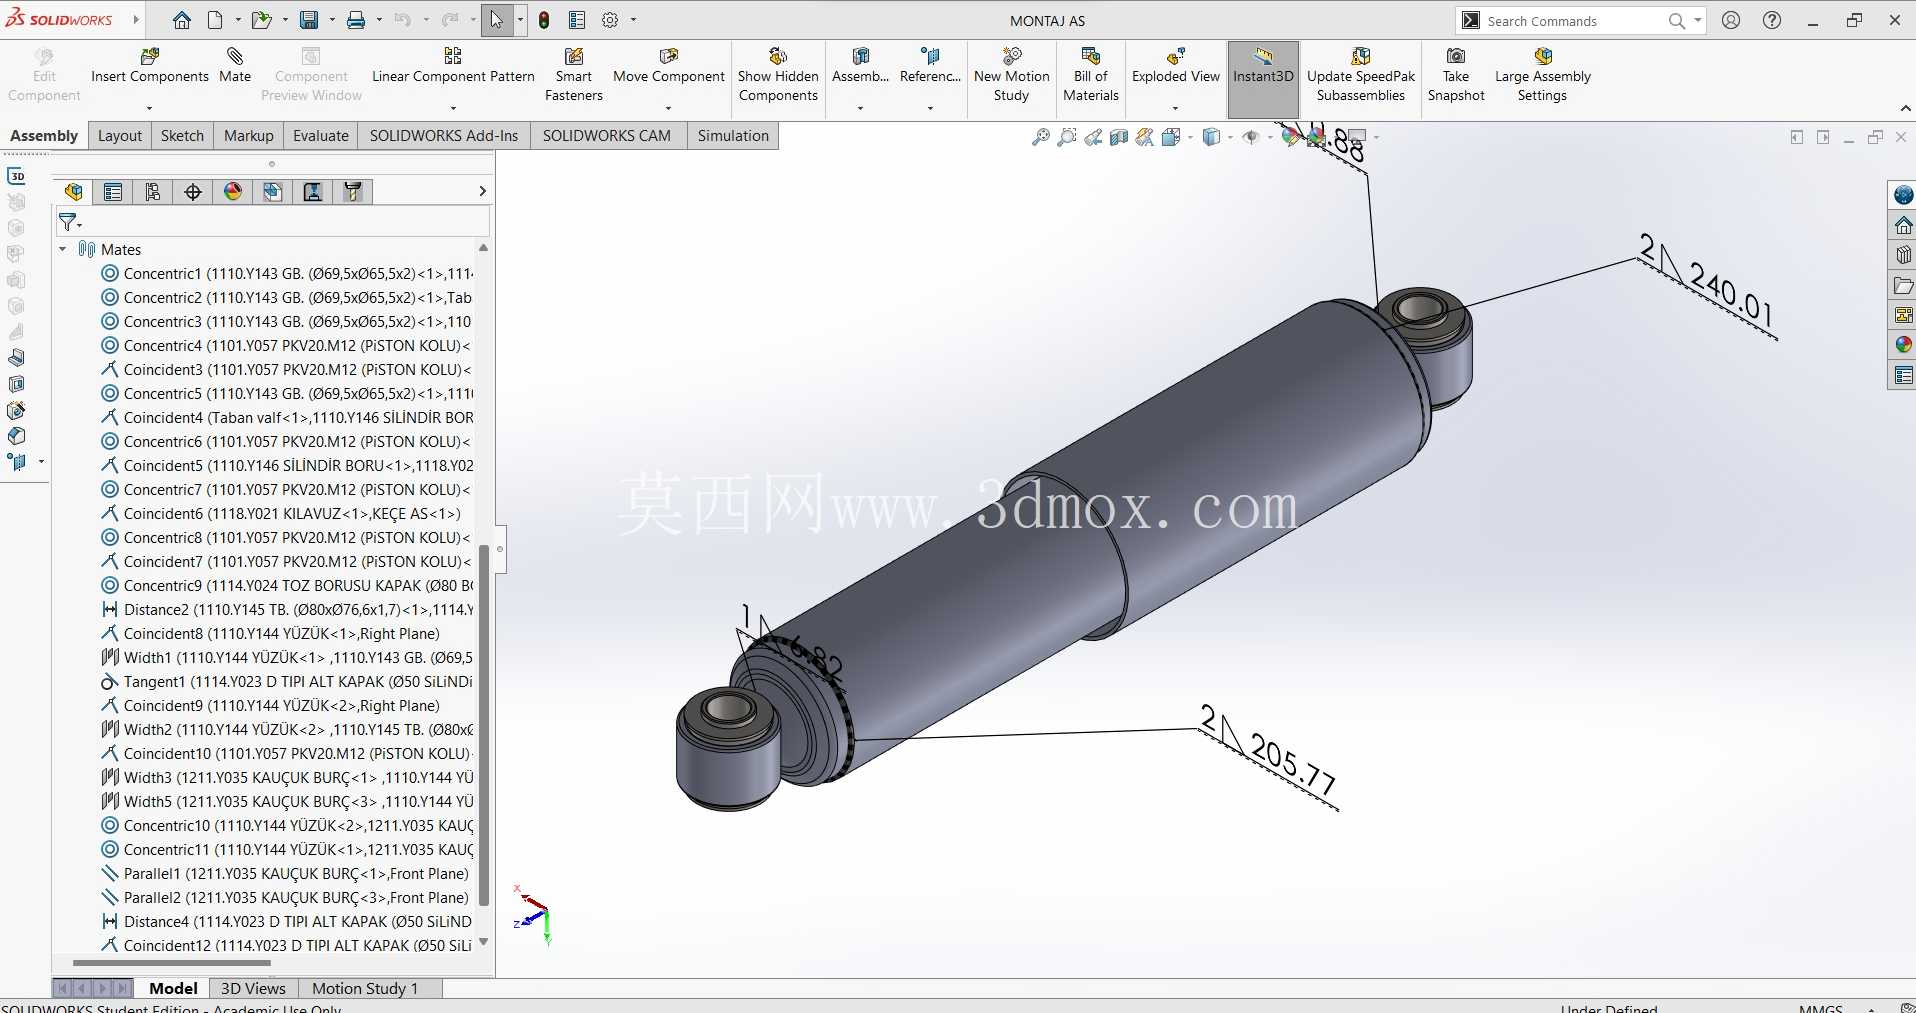Create a new document with the New icon
This screenshot has height=1013, width=1916.
[215, 20]
